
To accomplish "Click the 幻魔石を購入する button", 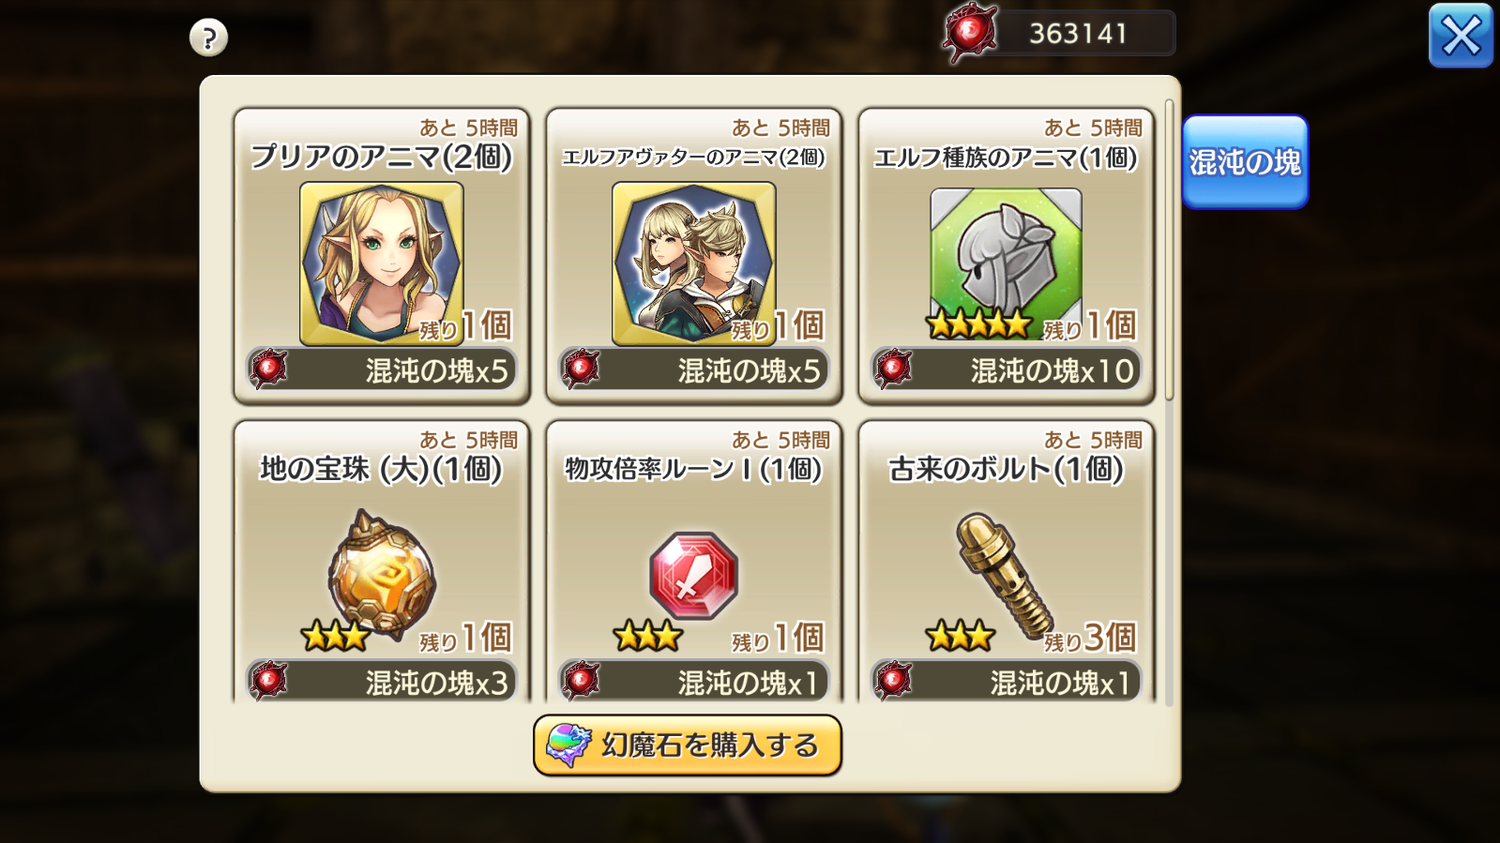I will click(687, 745).
